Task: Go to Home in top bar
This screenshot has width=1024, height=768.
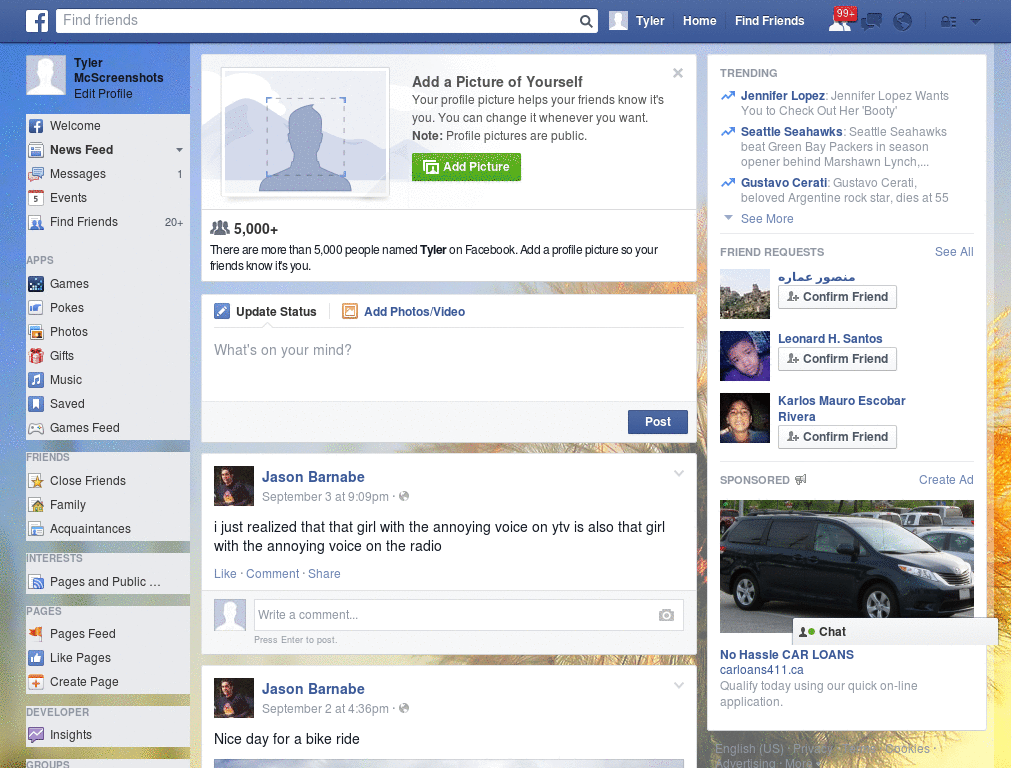Action: tap(699, 22)
